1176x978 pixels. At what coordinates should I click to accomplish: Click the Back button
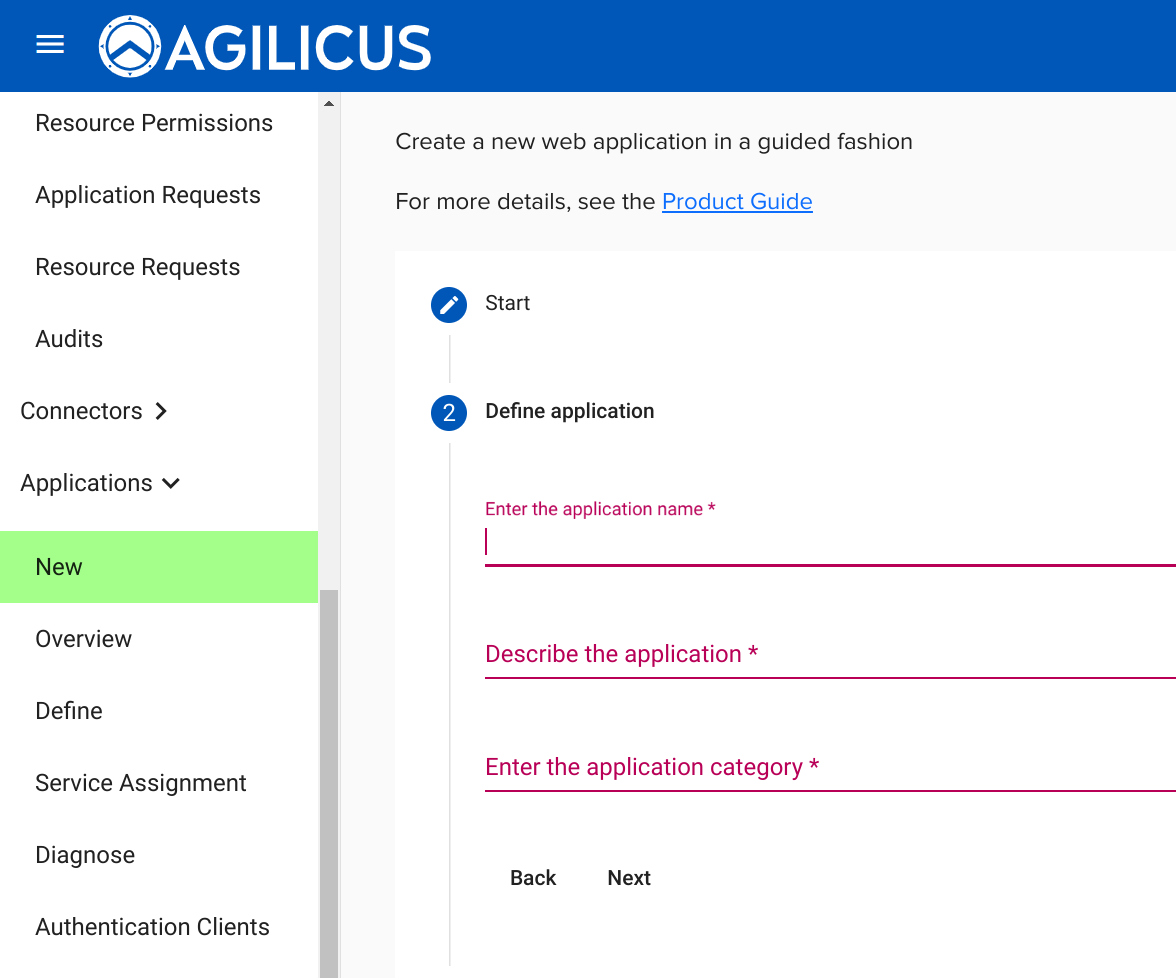[533, 878]
